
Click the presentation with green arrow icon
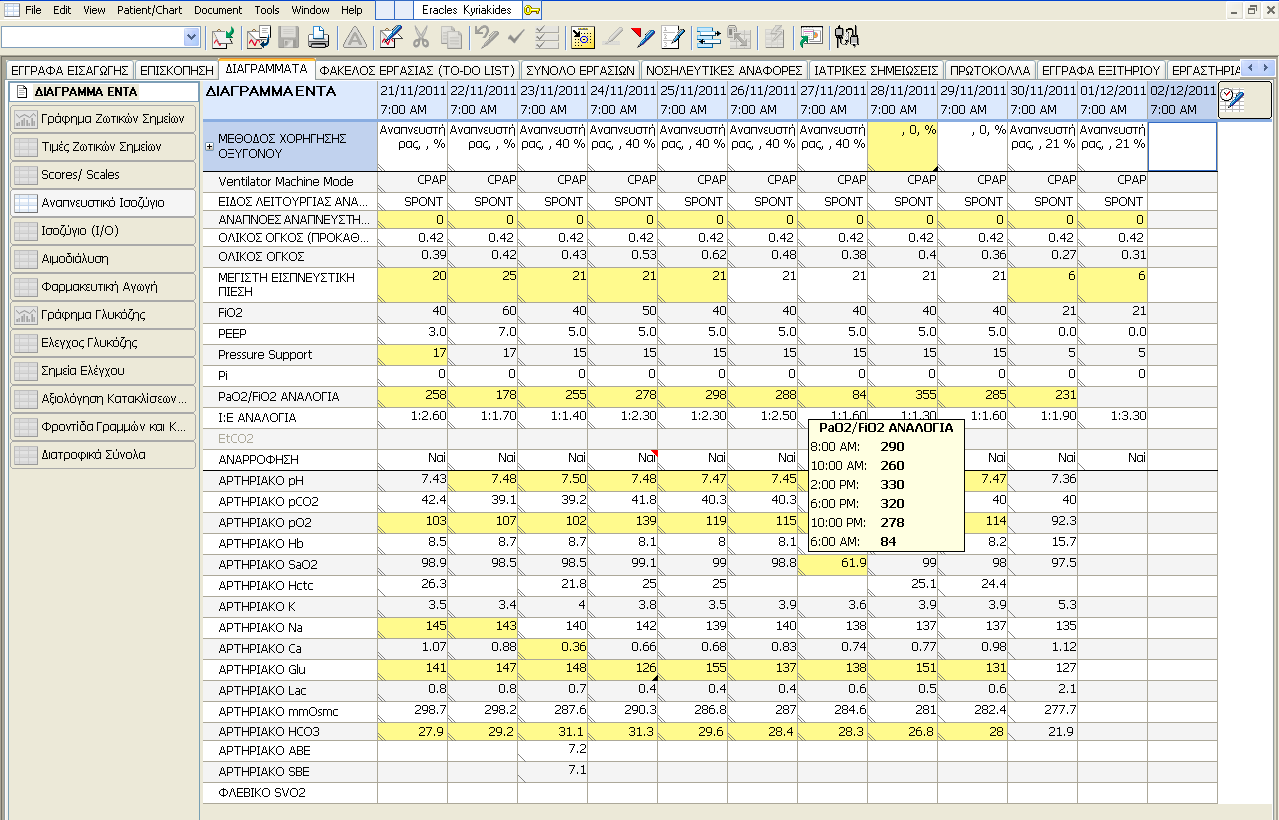click(810, 38)
